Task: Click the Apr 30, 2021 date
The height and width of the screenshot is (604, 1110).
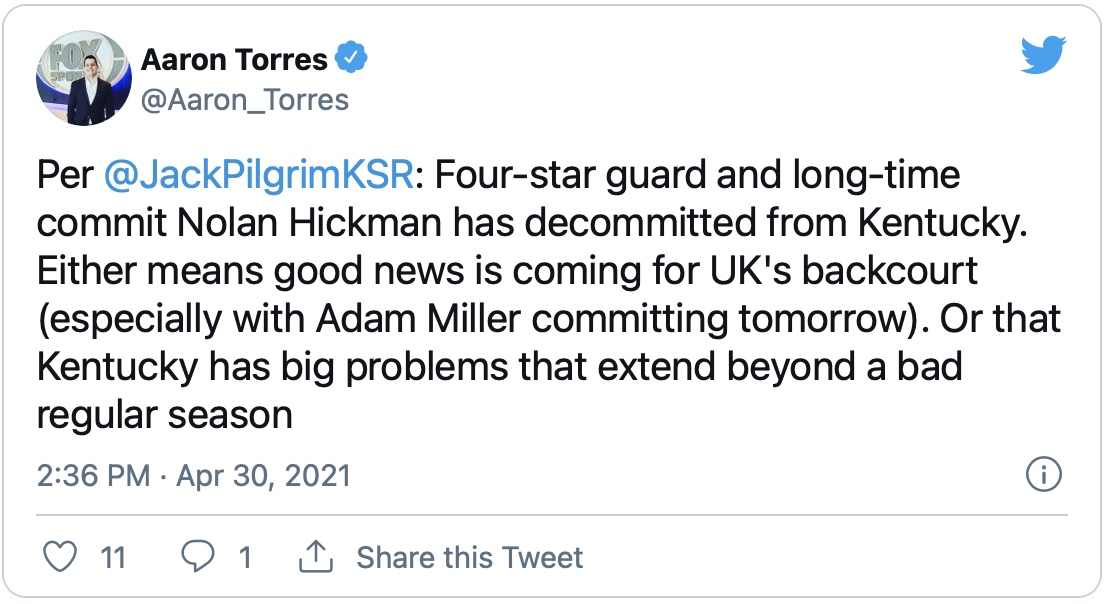Action: (x=264, y=475)
